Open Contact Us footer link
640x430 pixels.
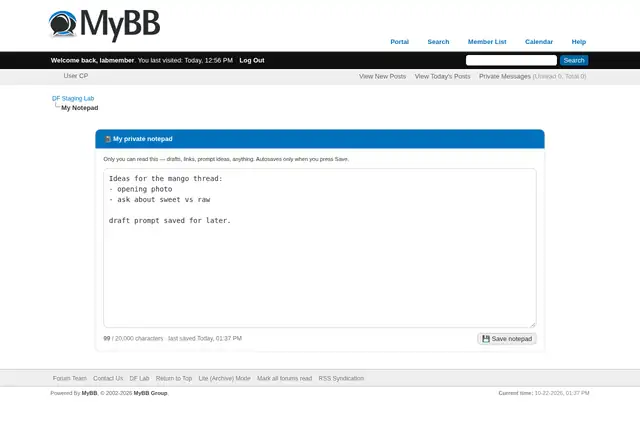[x=108, y=379]
